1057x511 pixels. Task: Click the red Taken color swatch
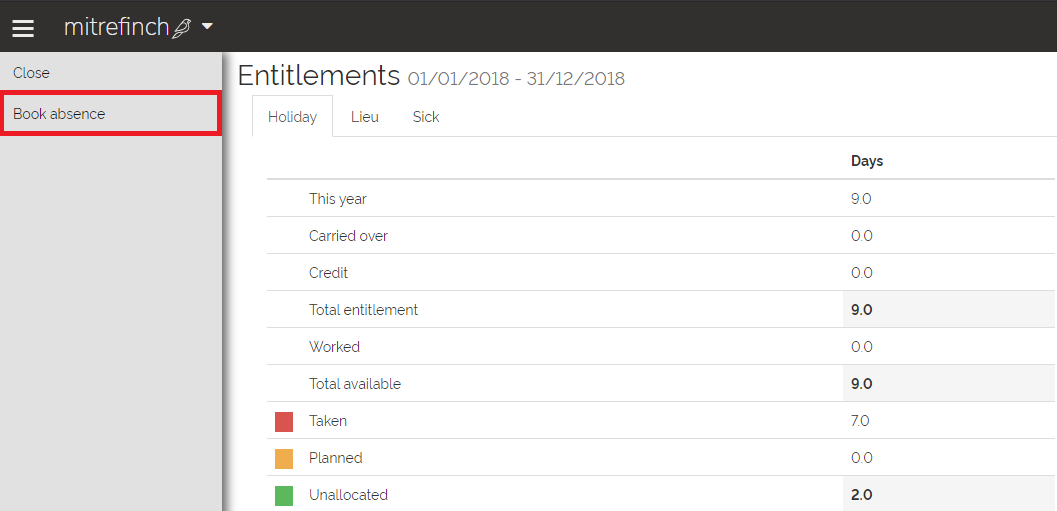point(284,422)
